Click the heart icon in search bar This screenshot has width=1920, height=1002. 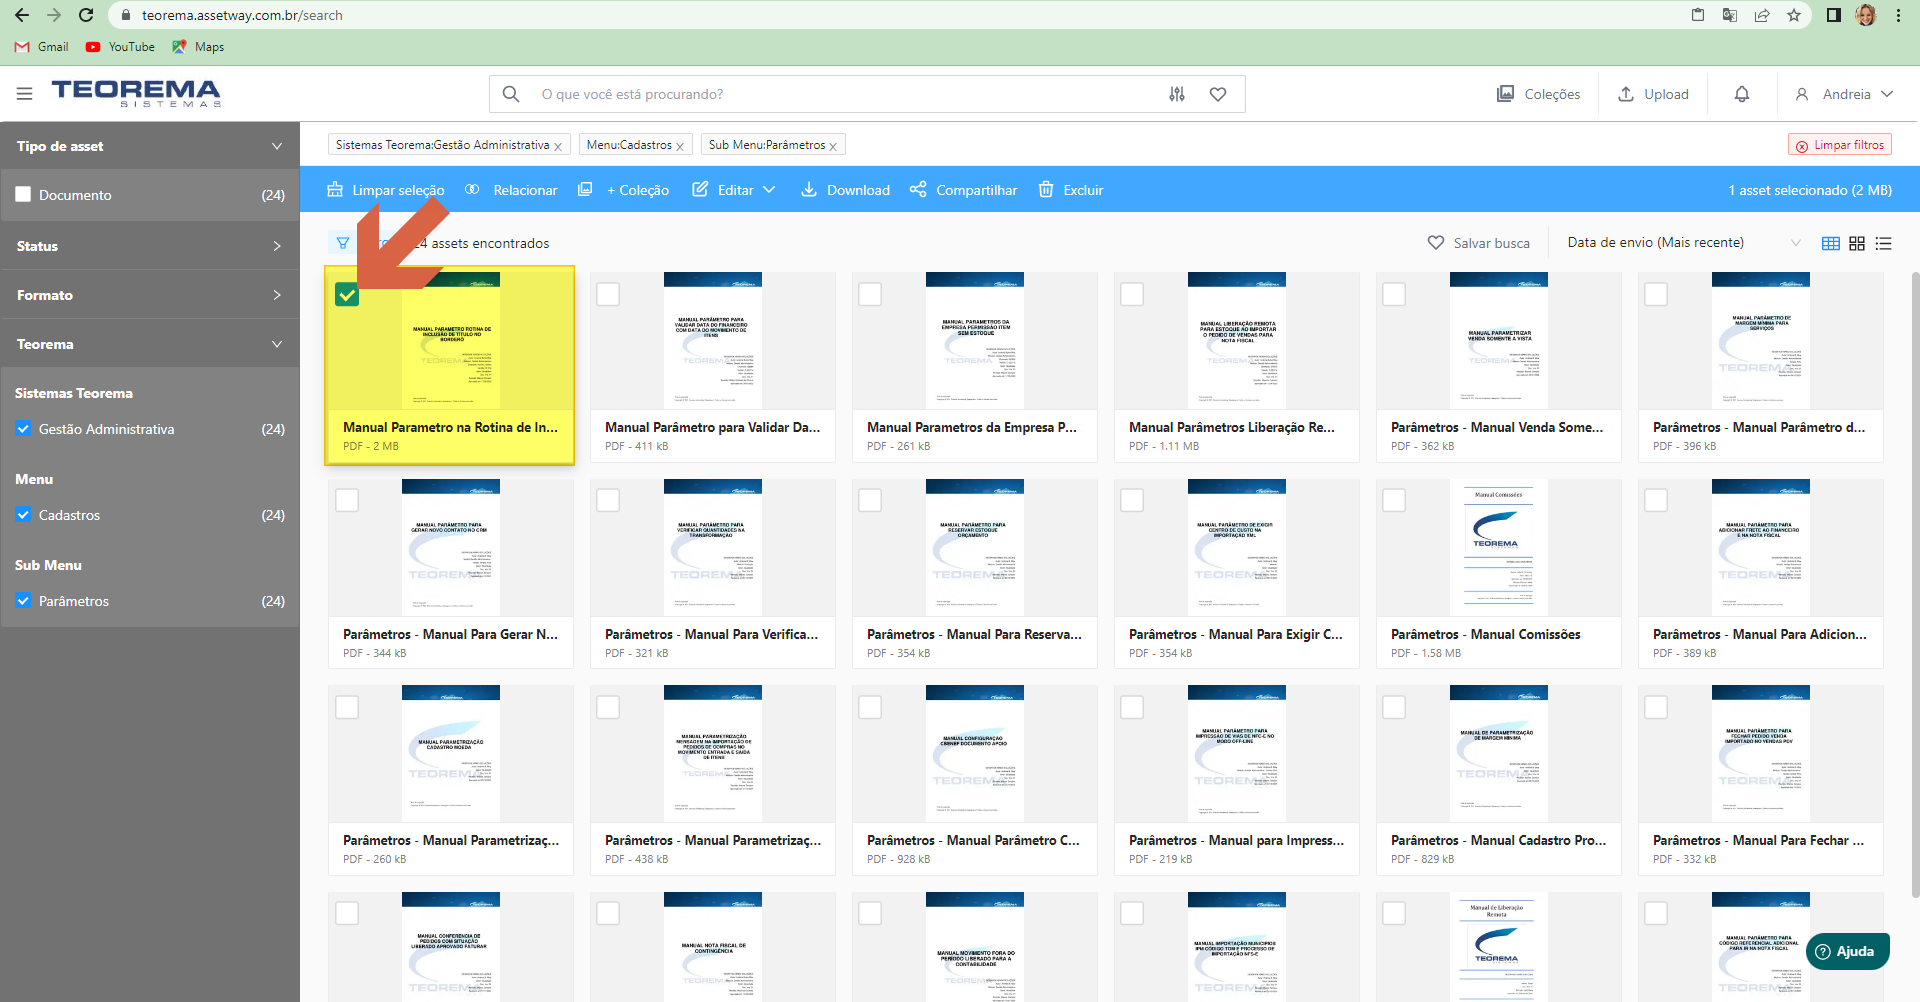(1218, 94)
